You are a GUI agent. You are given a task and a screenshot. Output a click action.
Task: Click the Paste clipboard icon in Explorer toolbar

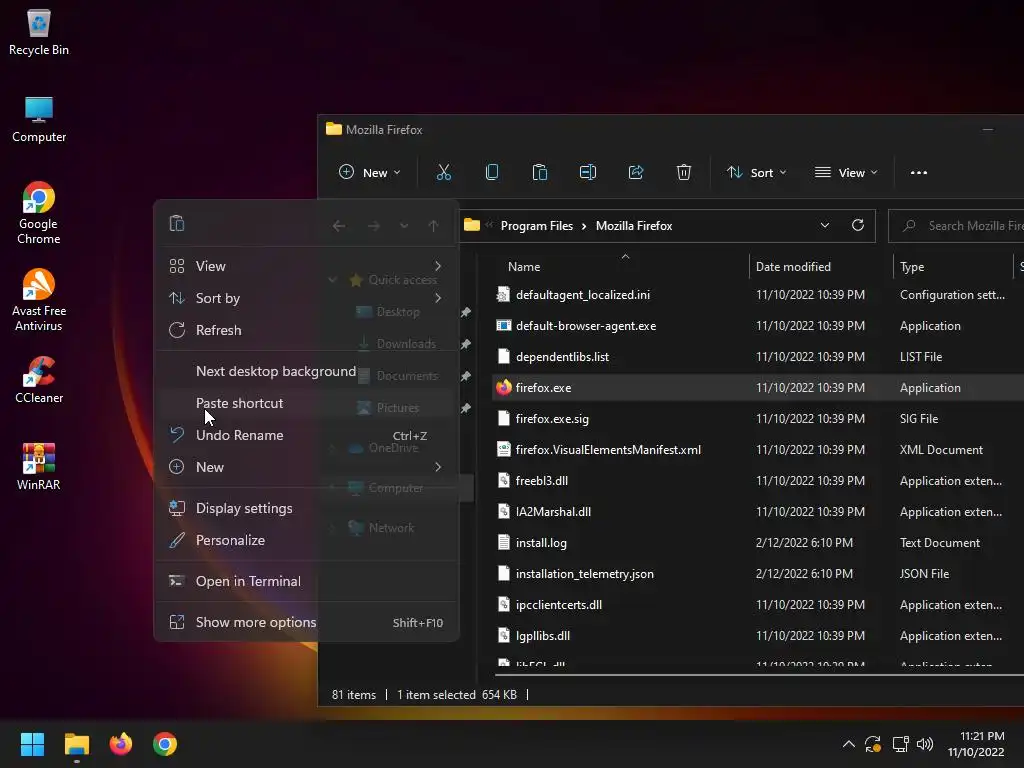pyautogui.click(x=539, y=172)
